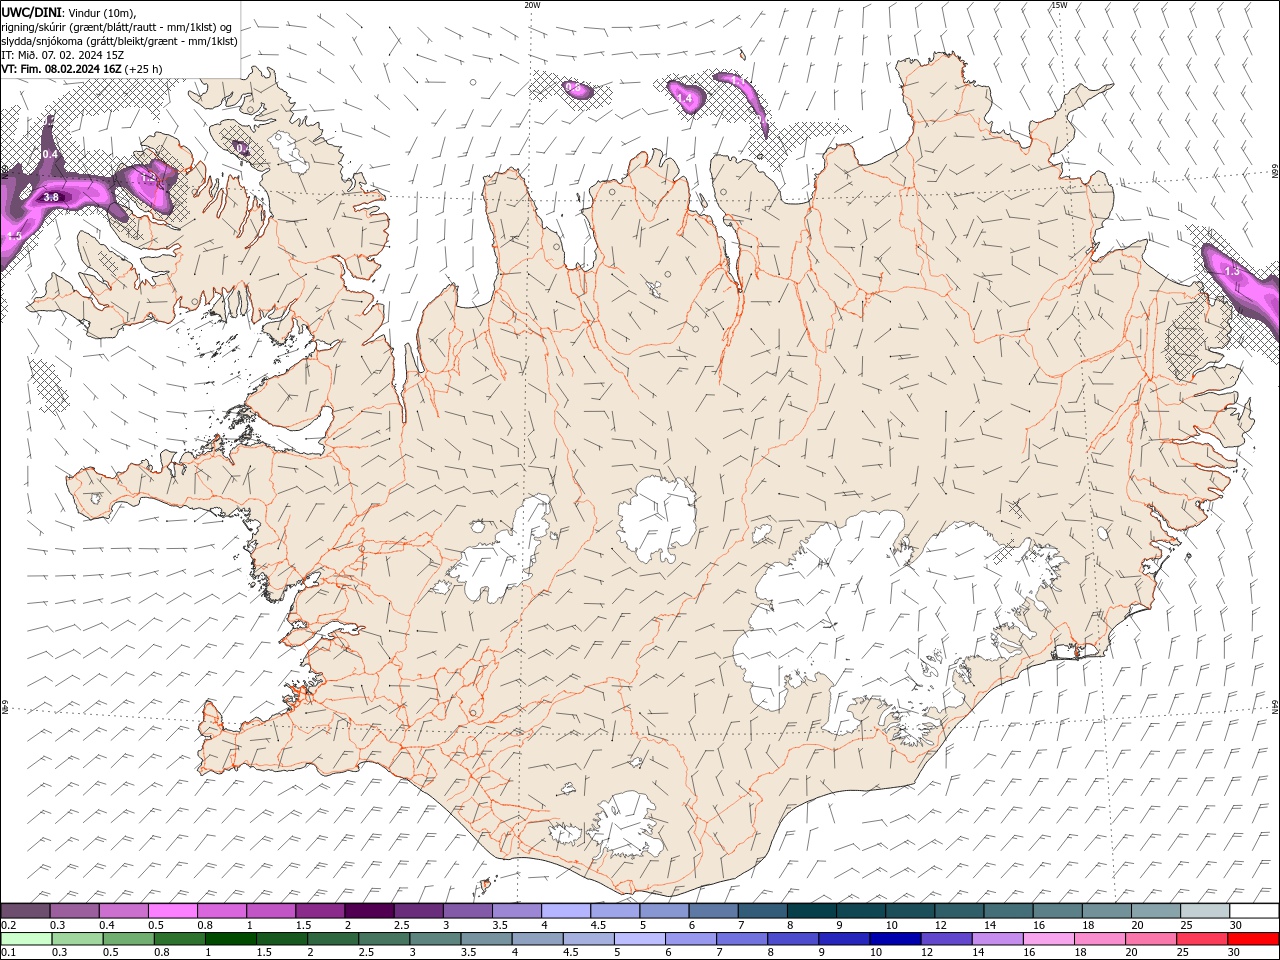Click the 1.3 value off the east coast
The height and width of the screenshot is (960, 1280).
[x=1232, y=271]
